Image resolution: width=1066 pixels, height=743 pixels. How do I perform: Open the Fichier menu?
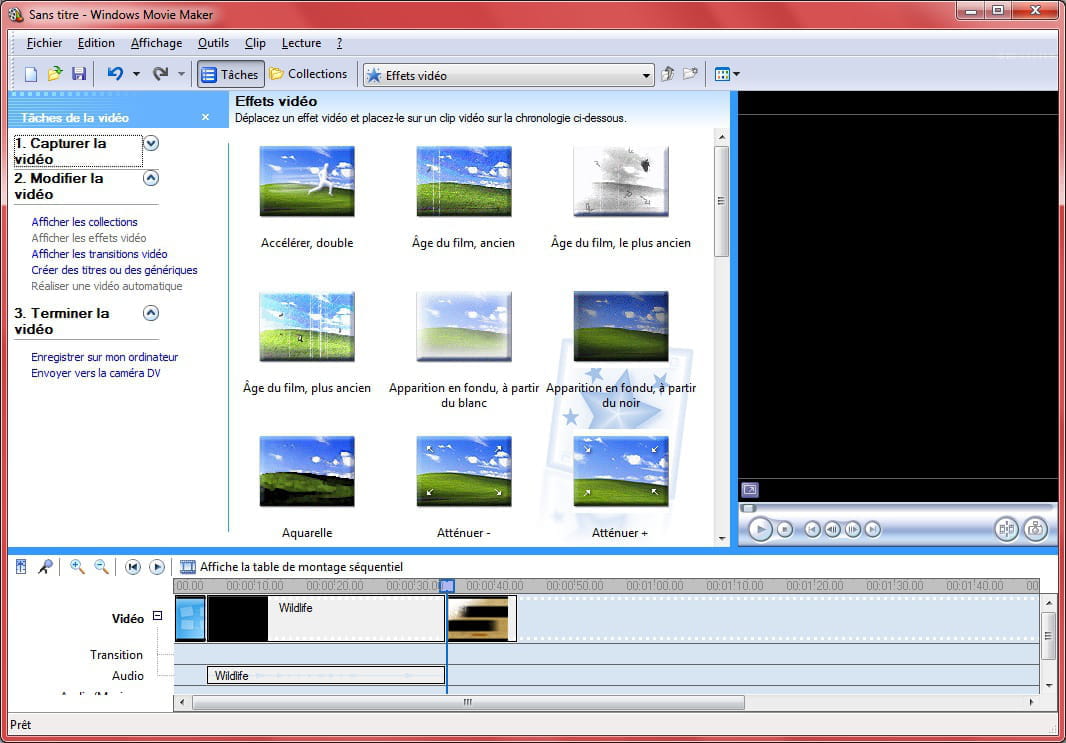tap(44, 43)
